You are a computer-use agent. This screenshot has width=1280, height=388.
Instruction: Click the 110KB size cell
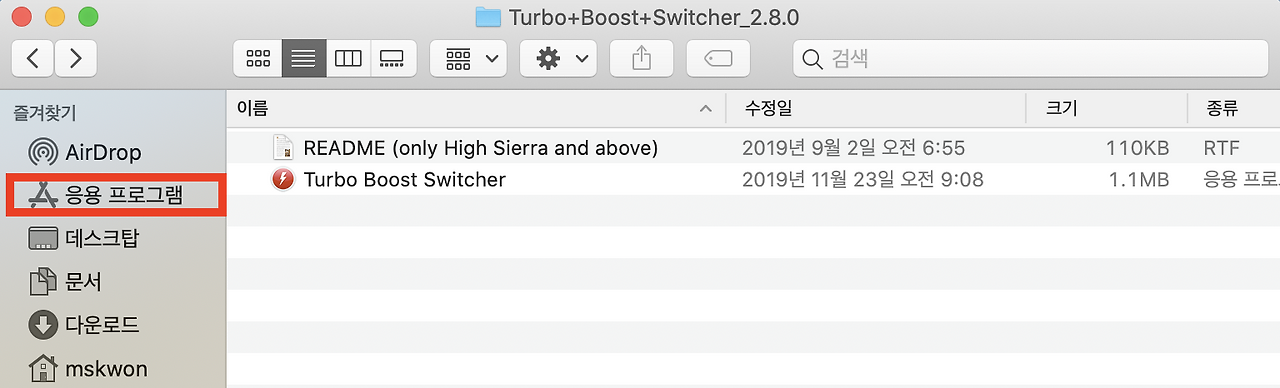point(1137,148)
